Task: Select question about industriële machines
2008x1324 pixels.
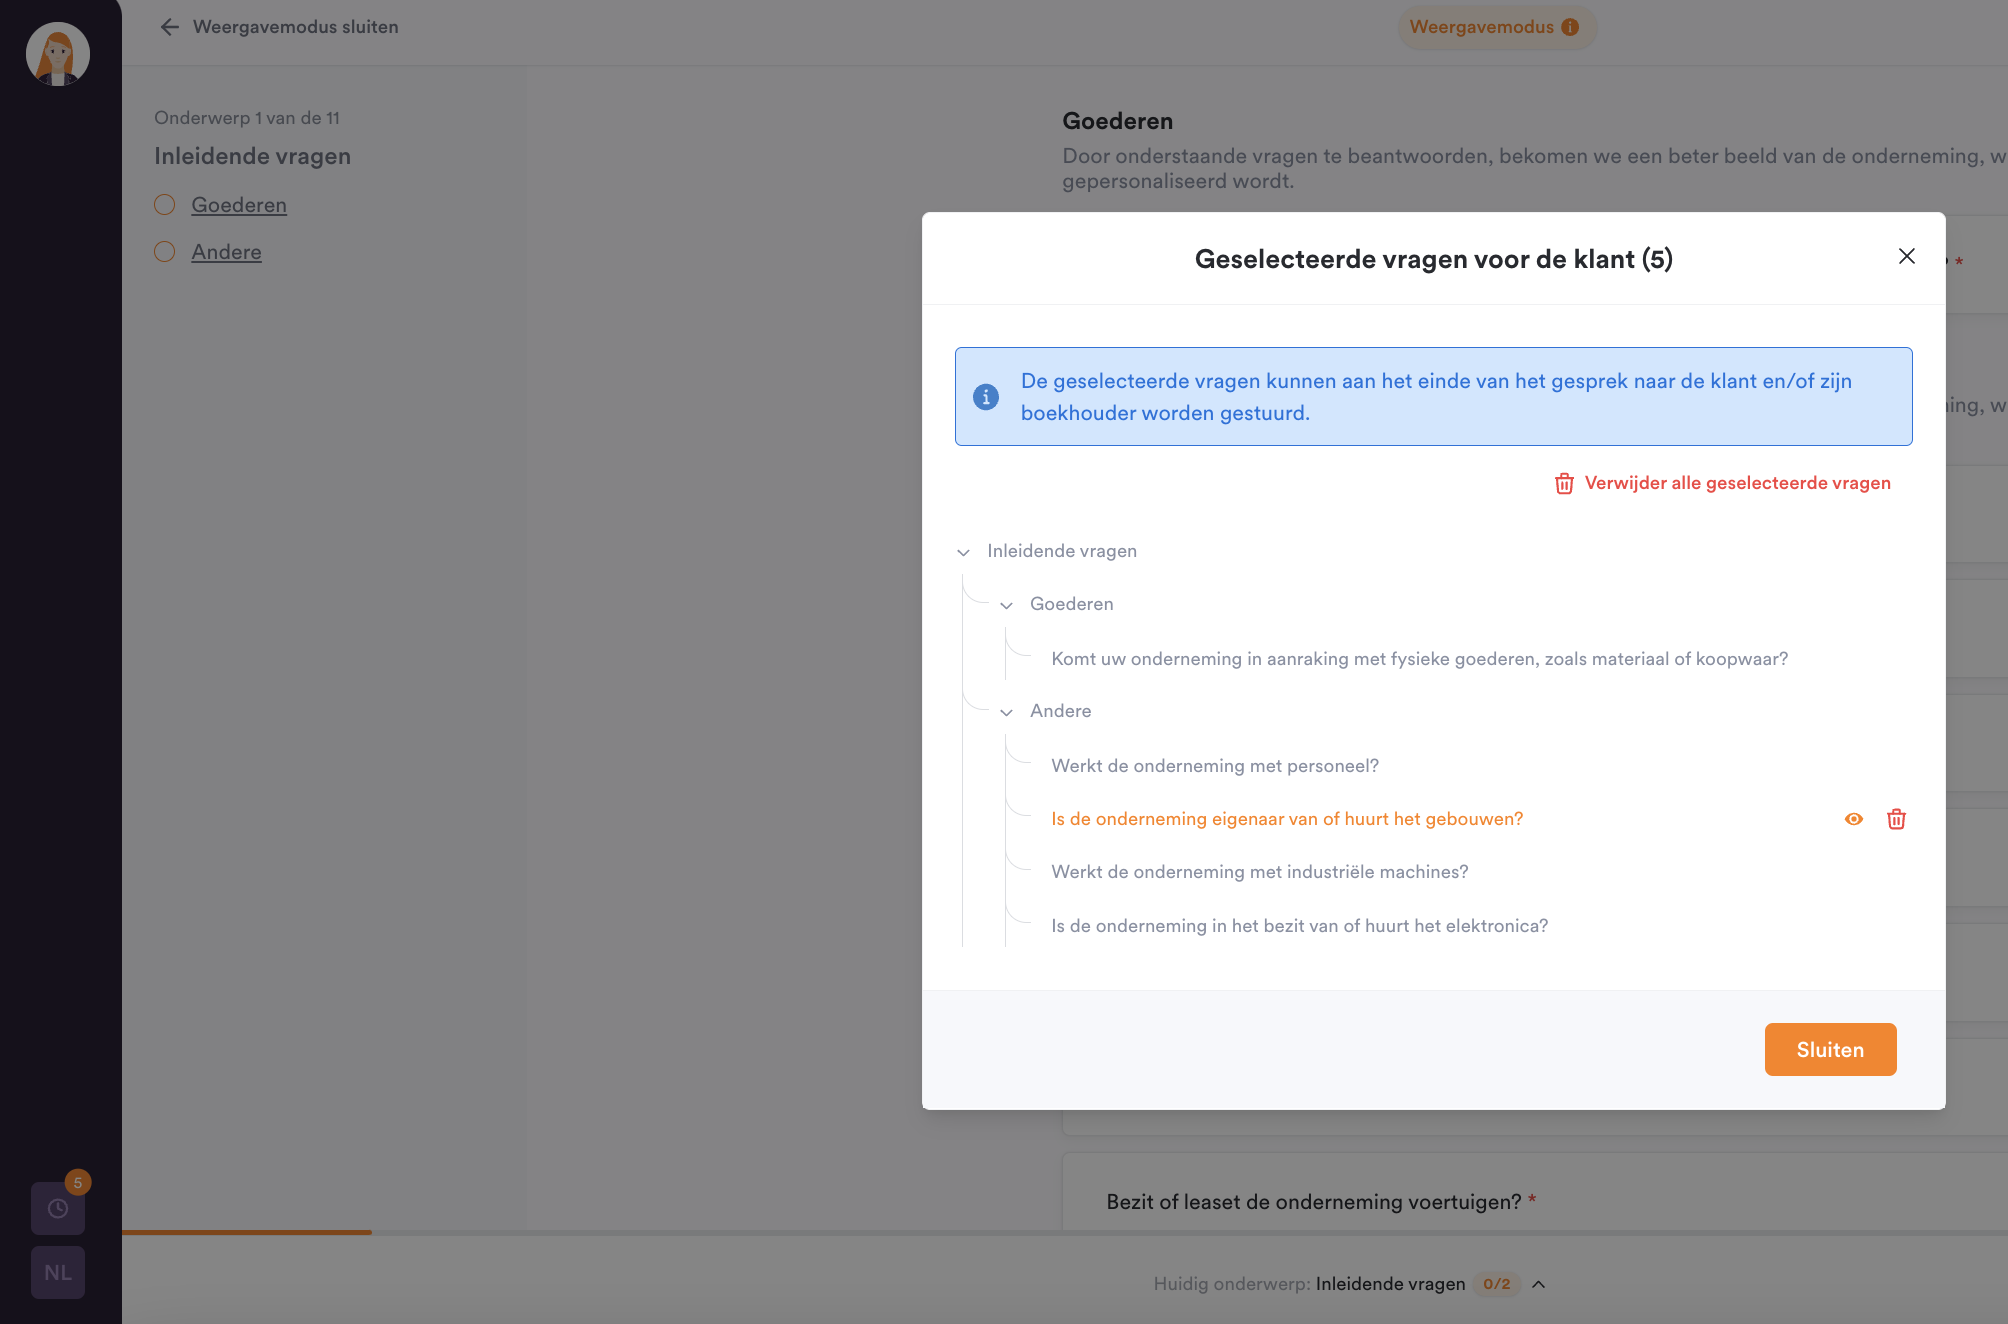Action: [1259, 872]
